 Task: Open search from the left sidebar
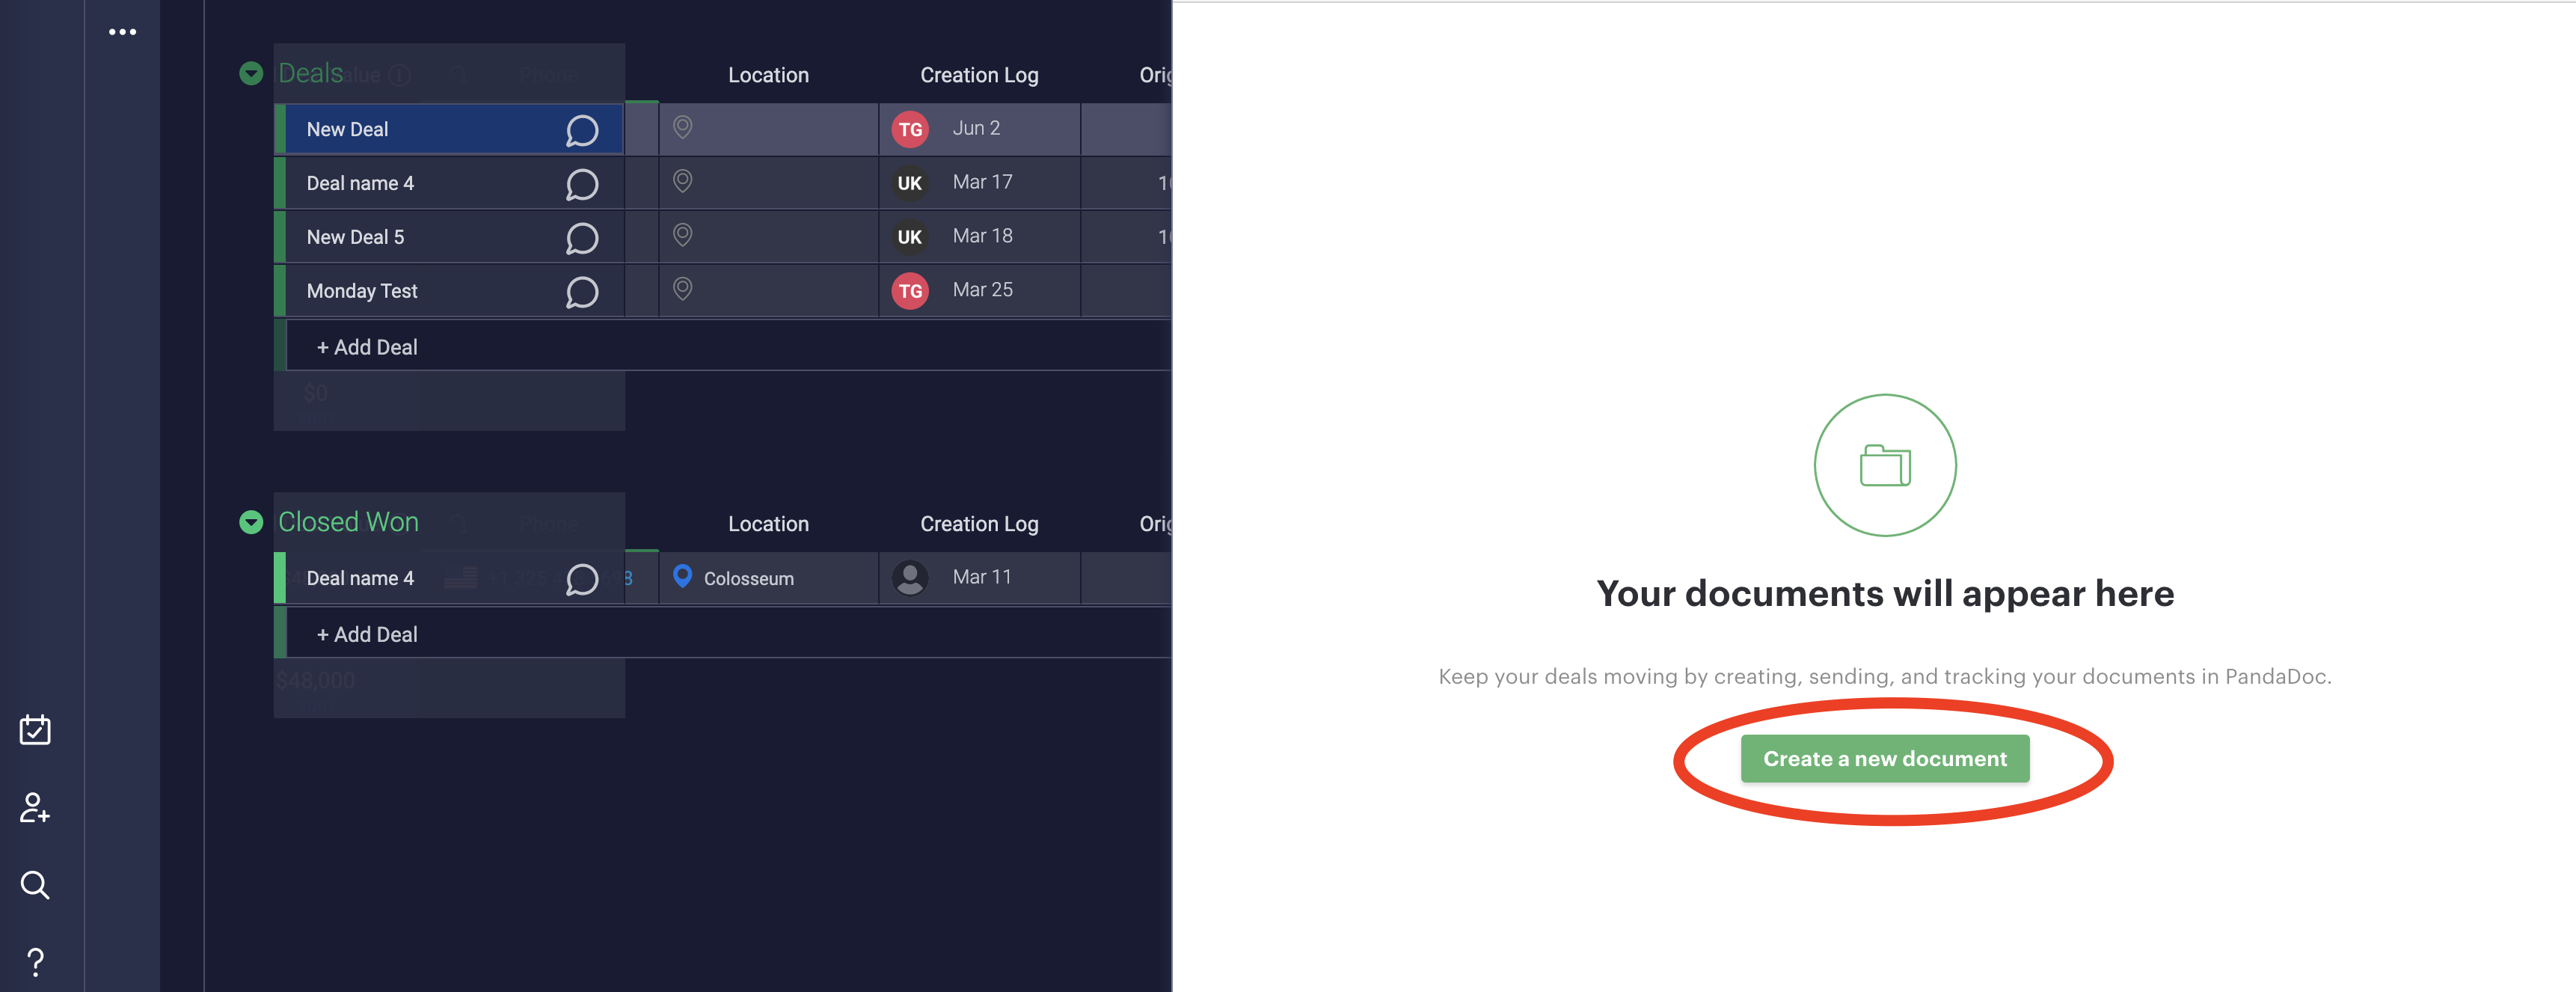[36, 884]
